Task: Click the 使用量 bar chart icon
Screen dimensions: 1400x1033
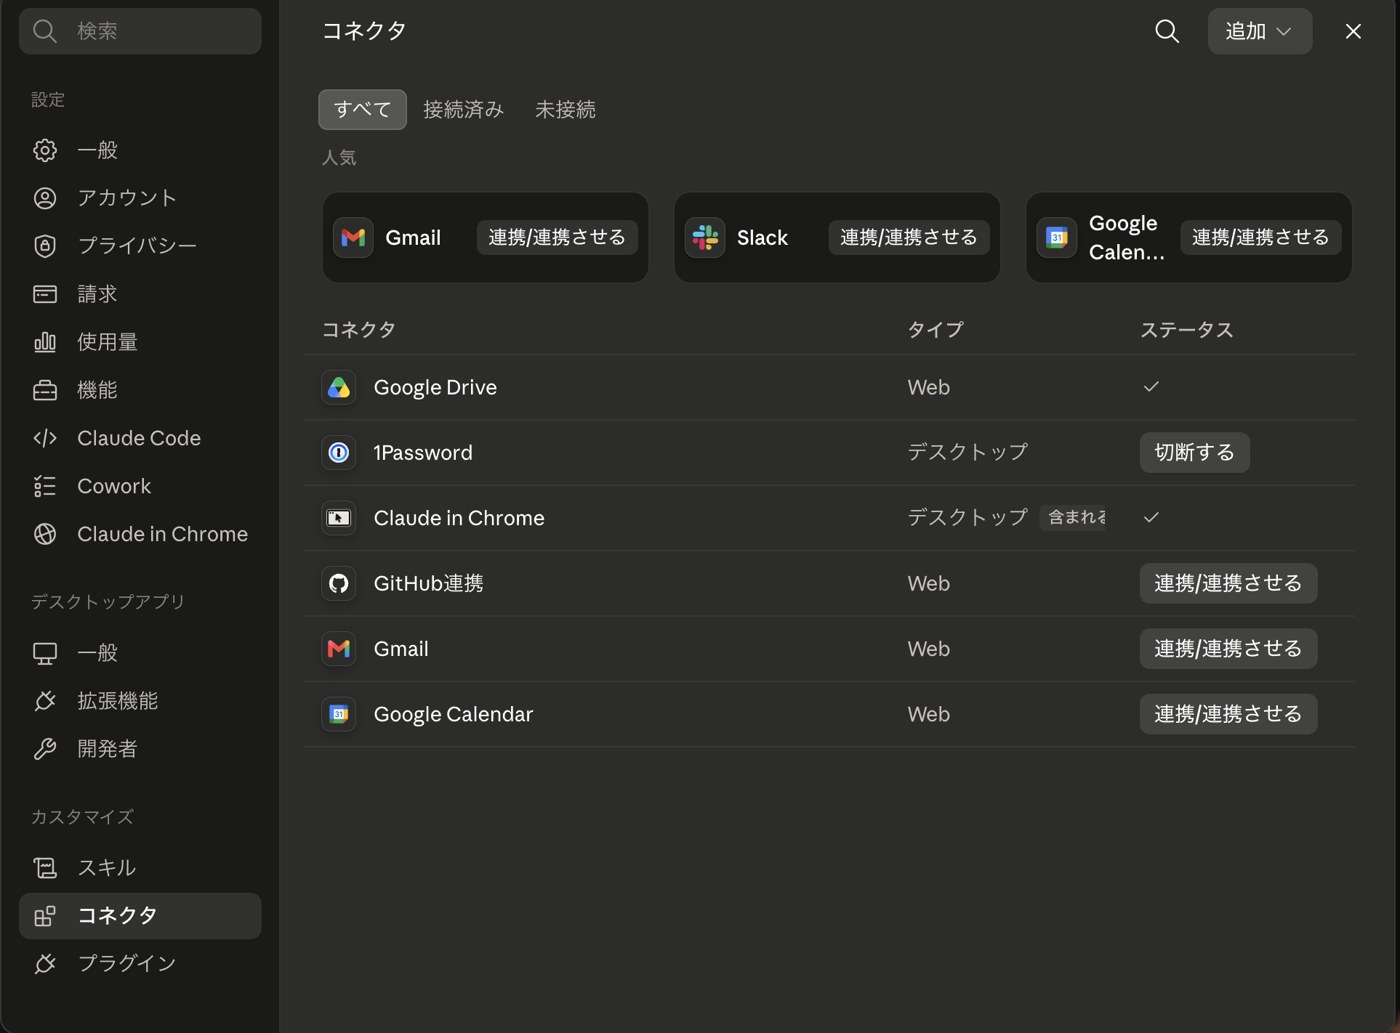Action: [x=45, y=342]
